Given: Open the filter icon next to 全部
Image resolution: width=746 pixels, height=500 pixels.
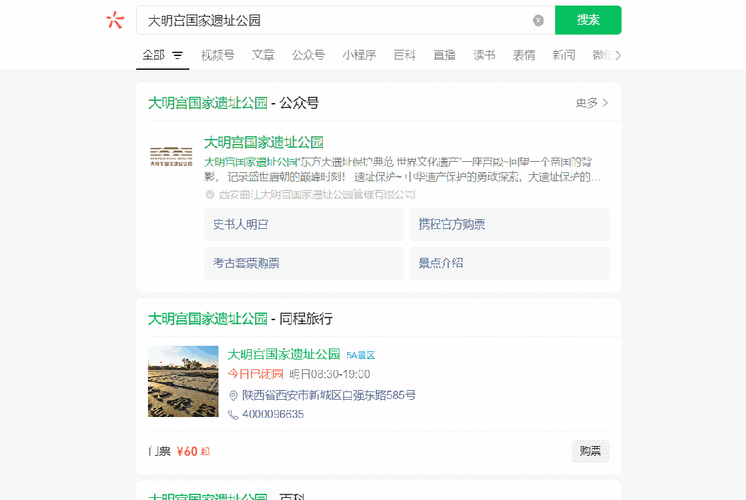Looking at the screenshot, I should [177, 56].
